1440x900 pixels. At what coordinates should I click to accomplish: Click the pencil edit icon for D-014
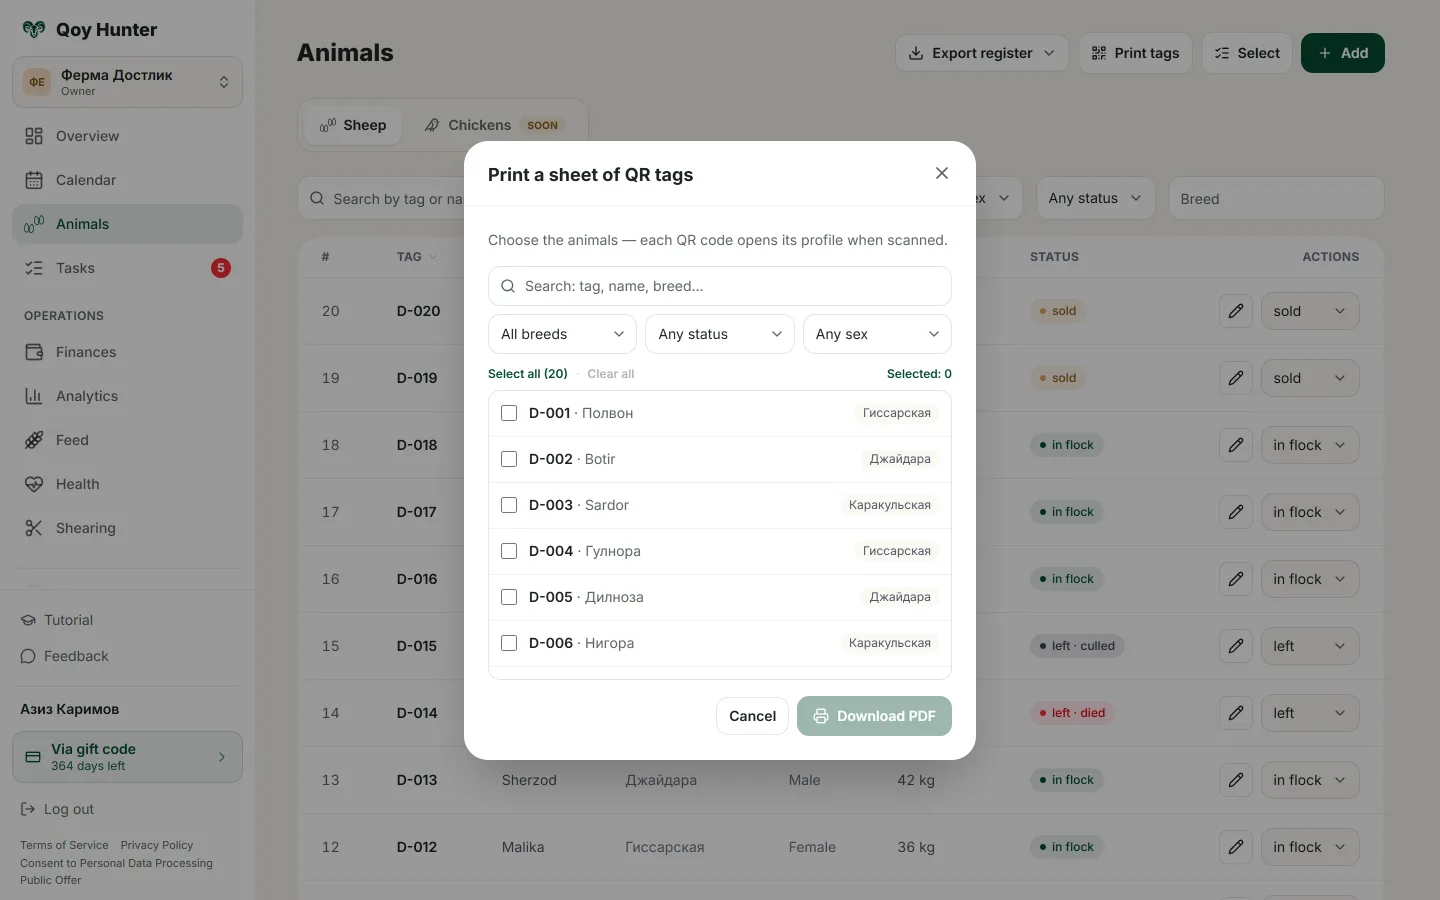coord(1236,713)
